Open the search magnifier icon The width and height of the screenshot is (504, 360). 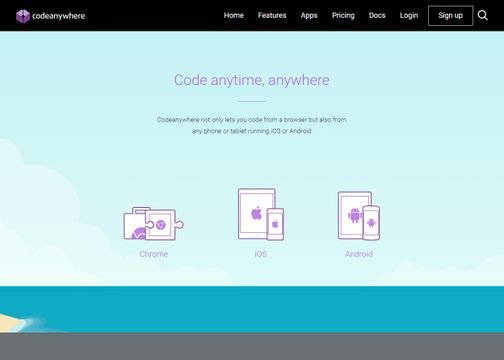[x=483, y=15]
